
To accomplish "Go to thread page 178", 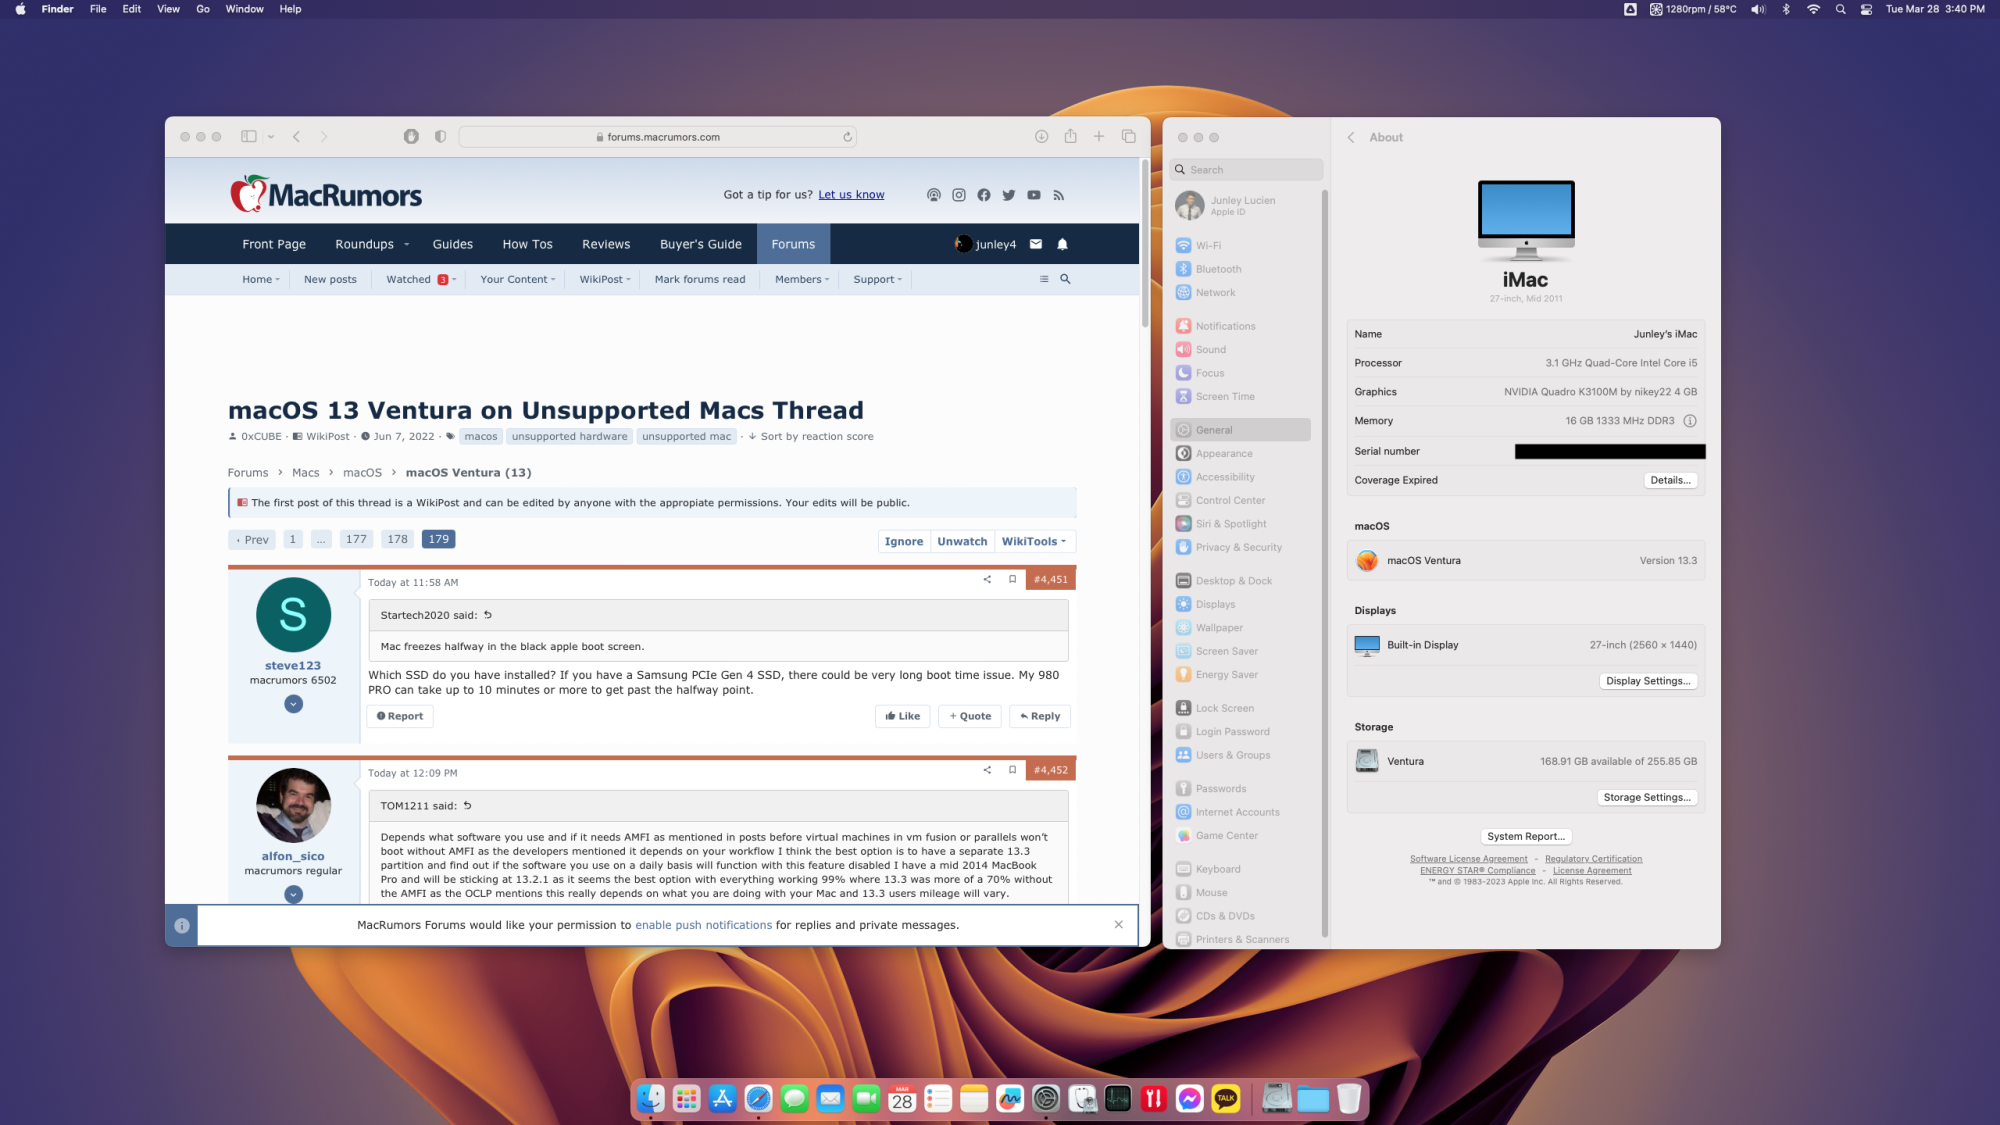I will click(x=397, y=539).
